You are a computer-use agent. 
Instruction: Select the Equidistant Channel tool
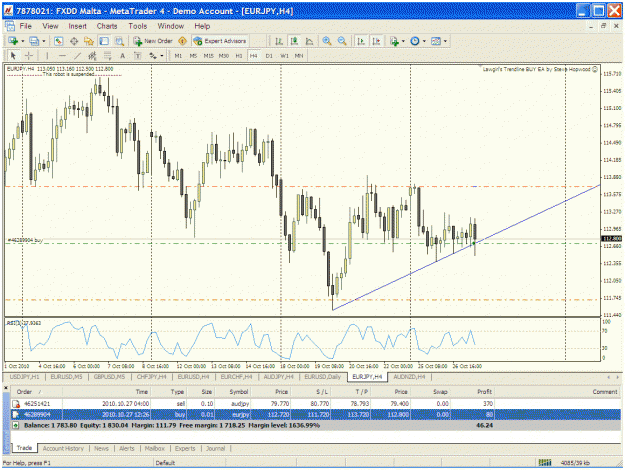click(92, 56)
